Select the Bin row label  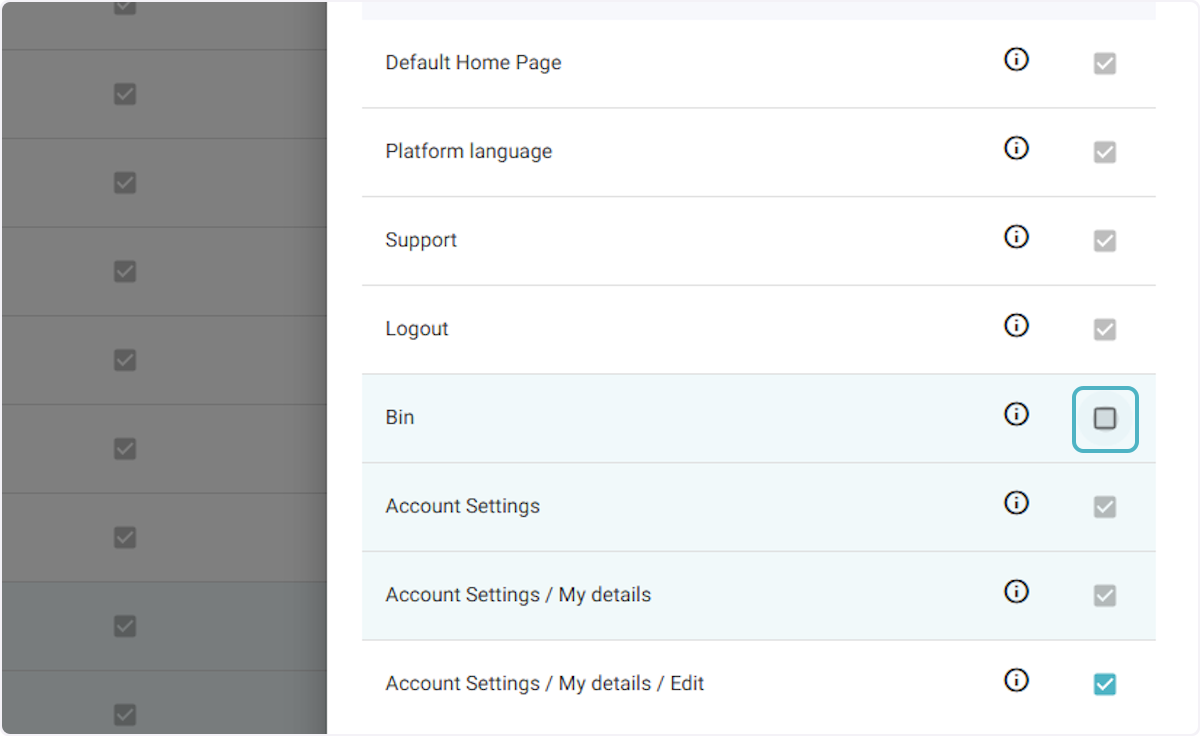(x=399, y=418)
